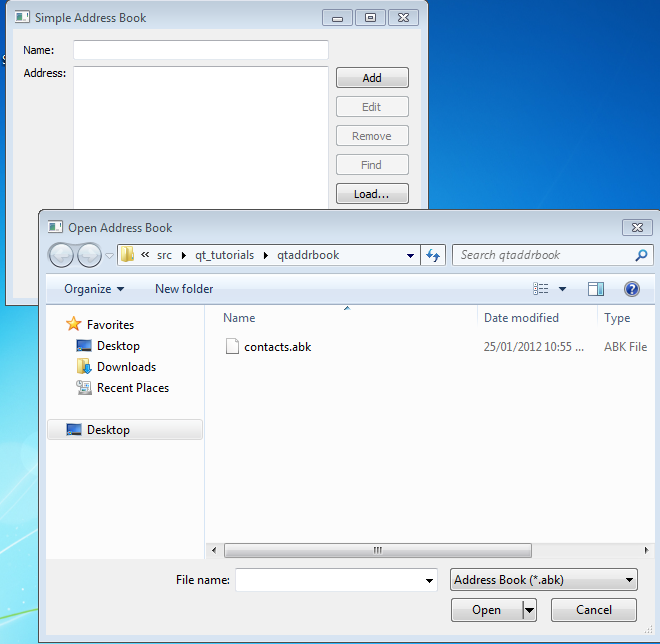Click the Change your view icon
This screenshot has height=644, width=660.
(x=540, y=289)
